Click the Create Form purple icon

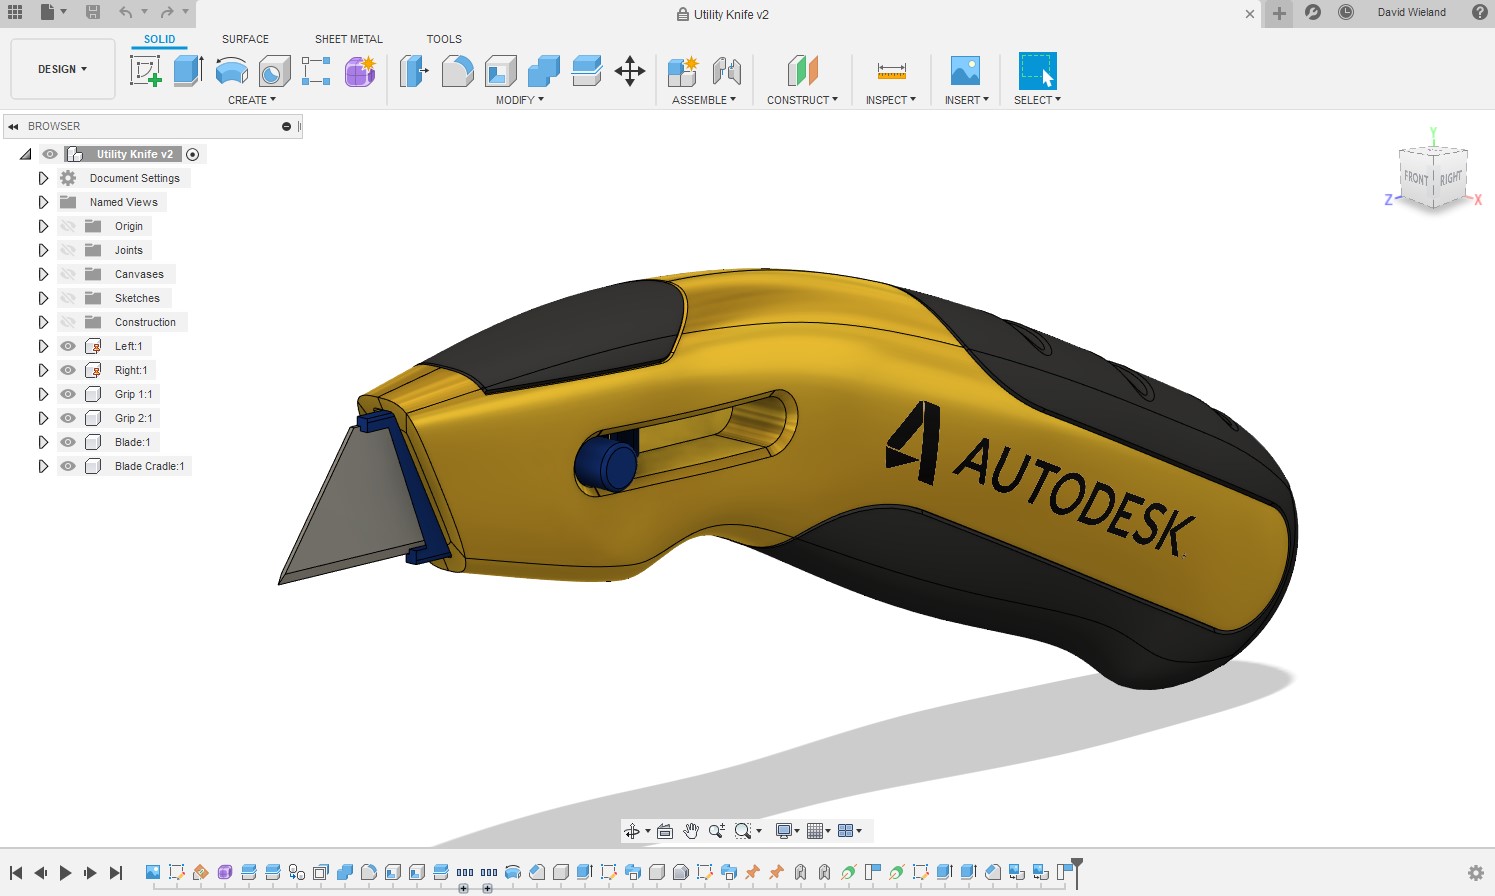pos(359,70)
